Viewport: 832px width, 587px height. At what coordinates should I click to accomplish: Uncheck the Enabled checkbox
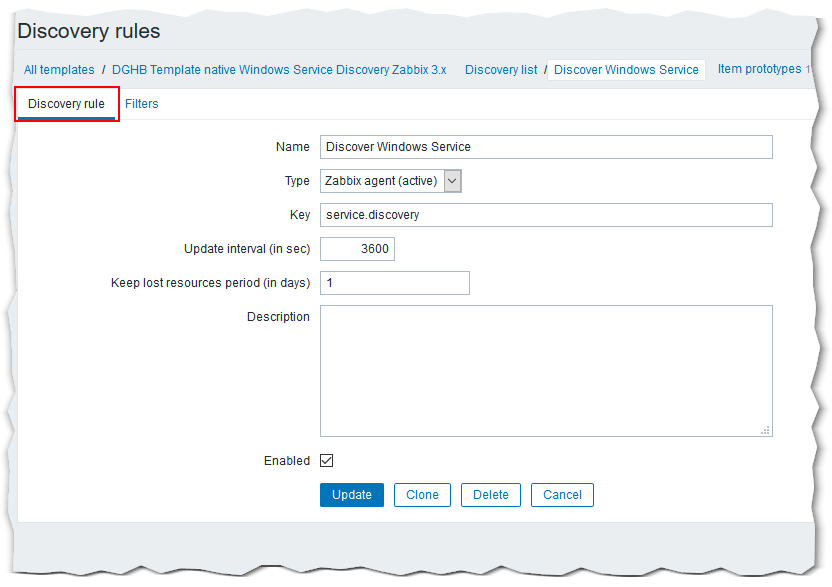click(327, 461)
